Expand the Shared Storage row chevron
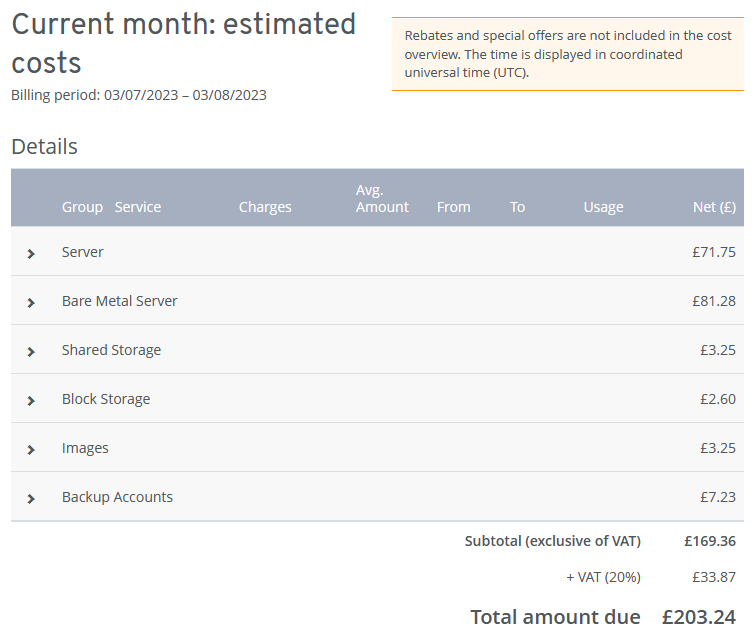754x636 pixels. [x=31, y=351]
